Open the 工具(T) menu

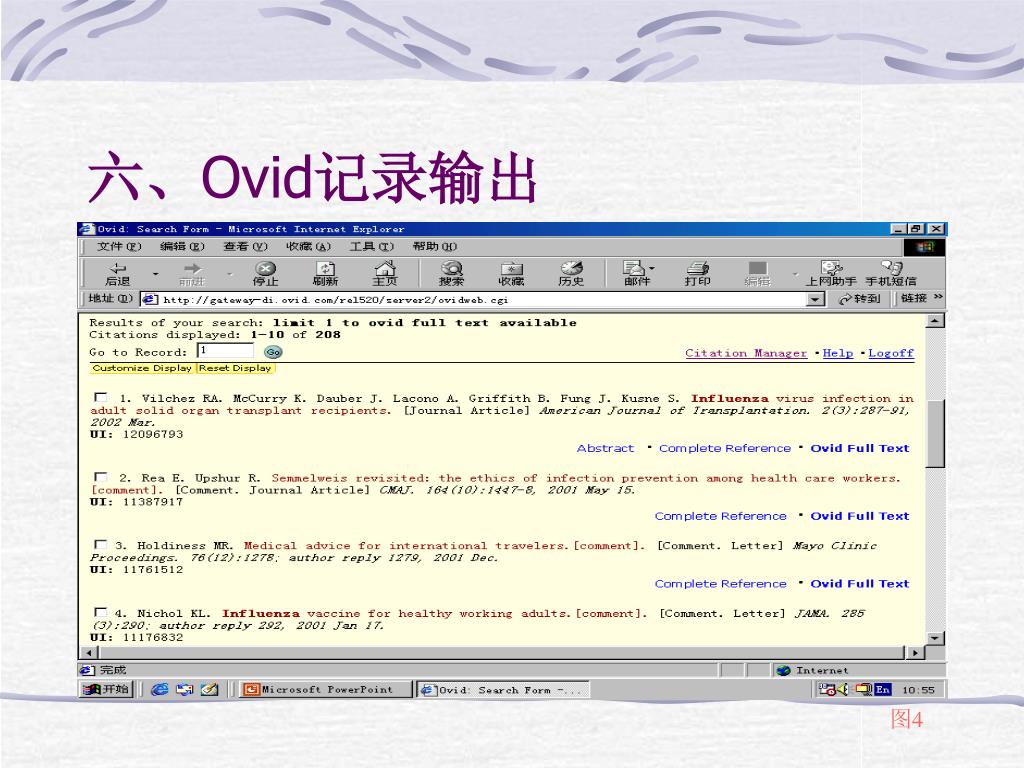(x=372, y=247)
